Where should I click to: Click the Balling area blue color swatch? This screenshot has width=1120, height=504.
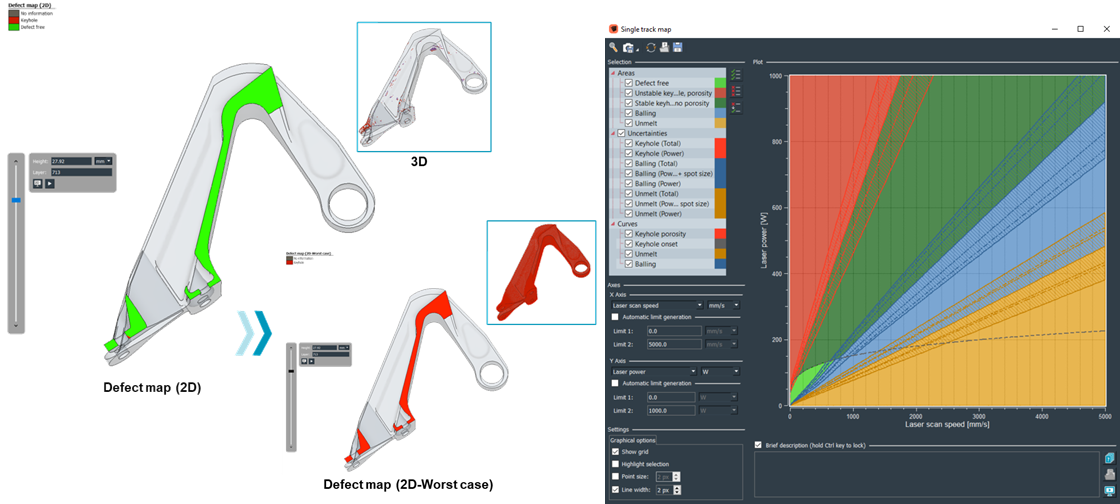click(720, 114)
